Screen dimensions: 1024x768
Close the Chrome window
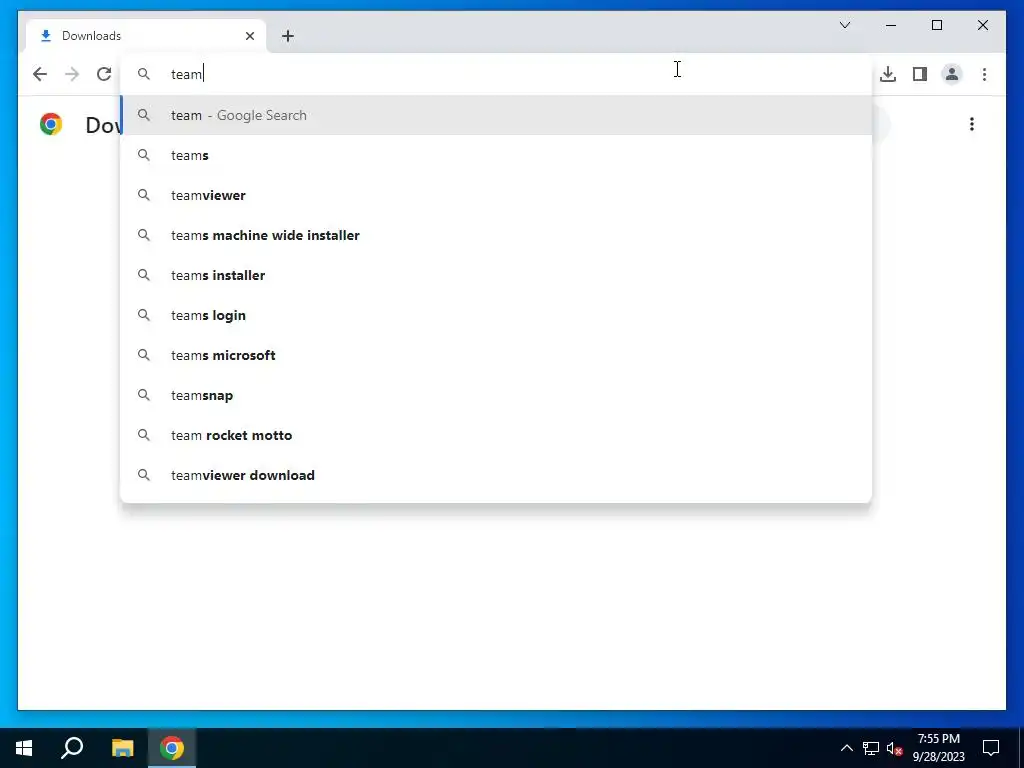(982, 25)
